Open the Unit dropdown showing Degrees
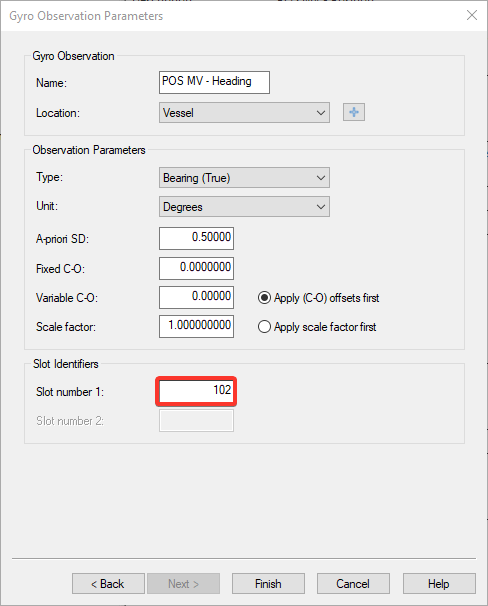This screenshot has height=606, width=488. click(244, 207)
